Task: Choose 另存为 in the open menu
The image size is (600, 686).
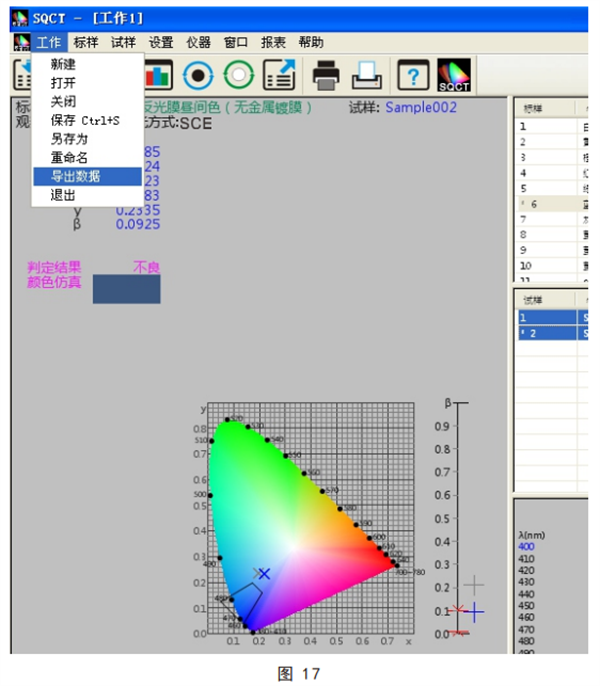Action: point(69,139)
